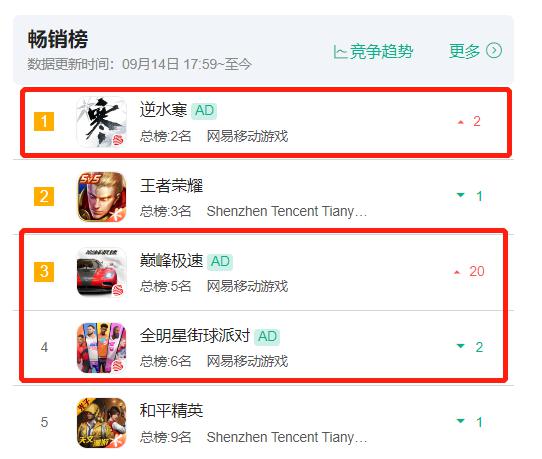
Task: Click the 王者荣耀 app icon
Action: coord(101,197)
